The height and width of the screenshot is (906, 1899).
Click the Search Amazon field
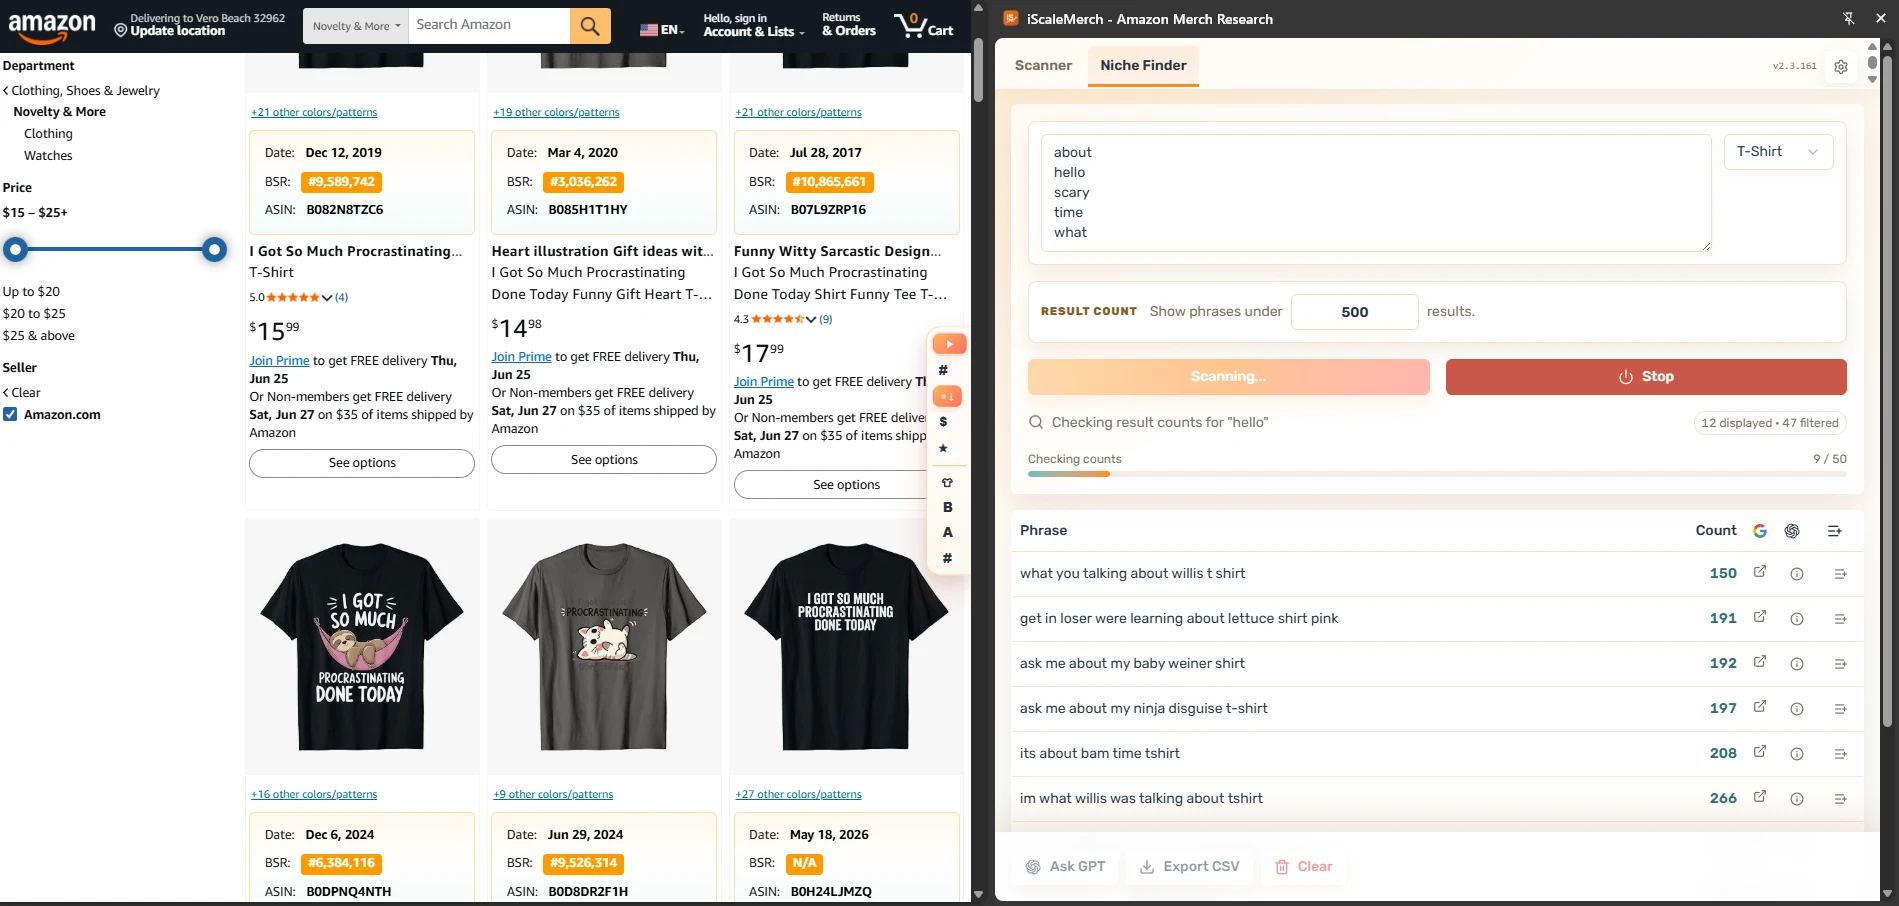click(x=489, y=26)
